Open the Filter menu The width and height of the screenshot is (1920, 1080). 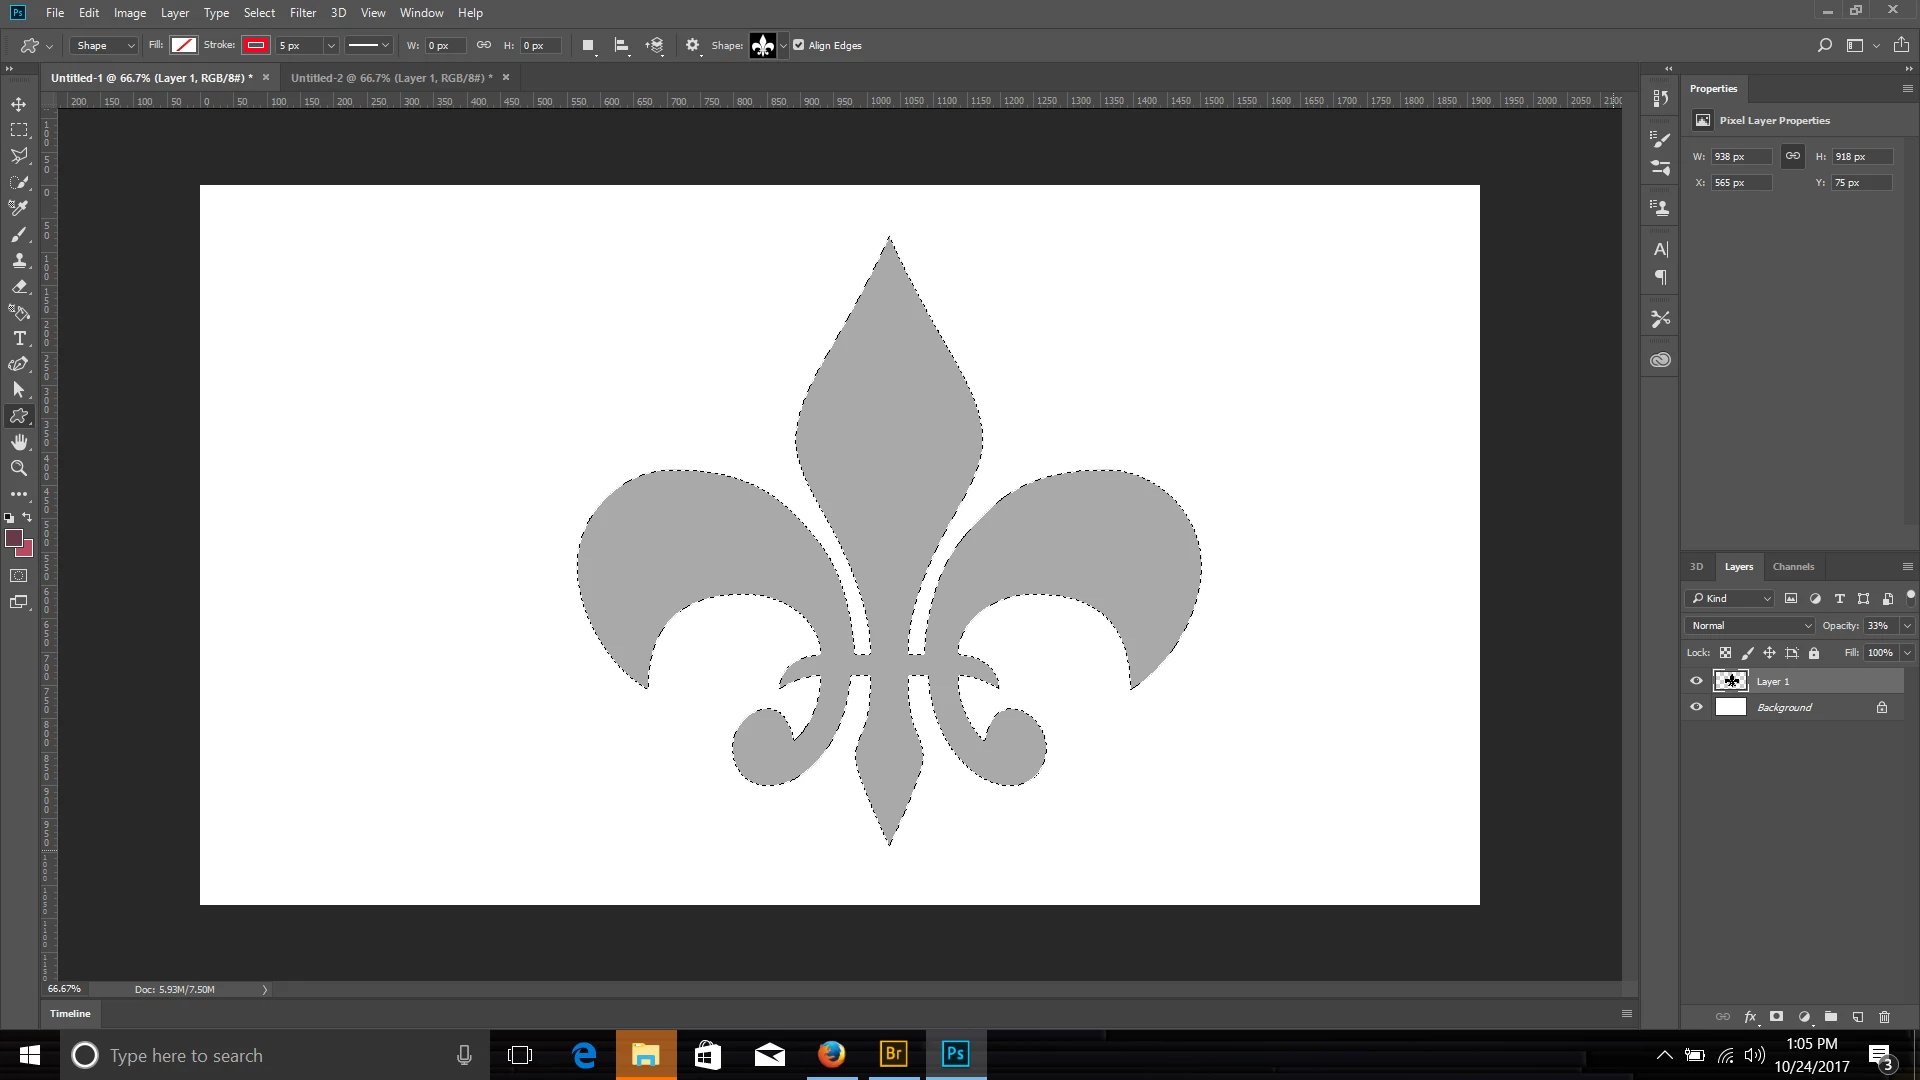coord(302,13)
